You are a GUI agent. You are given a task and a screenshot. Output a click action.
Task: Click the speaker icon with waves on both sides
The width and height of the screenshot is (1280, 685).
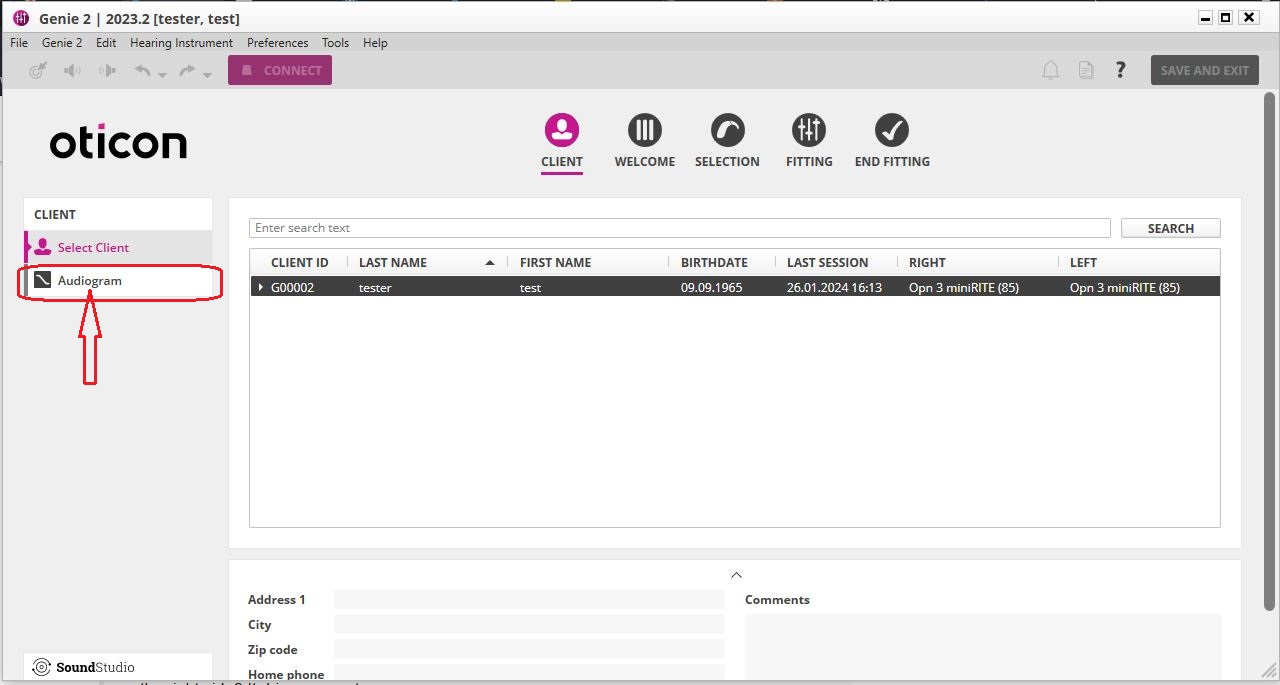click(107, 71)
